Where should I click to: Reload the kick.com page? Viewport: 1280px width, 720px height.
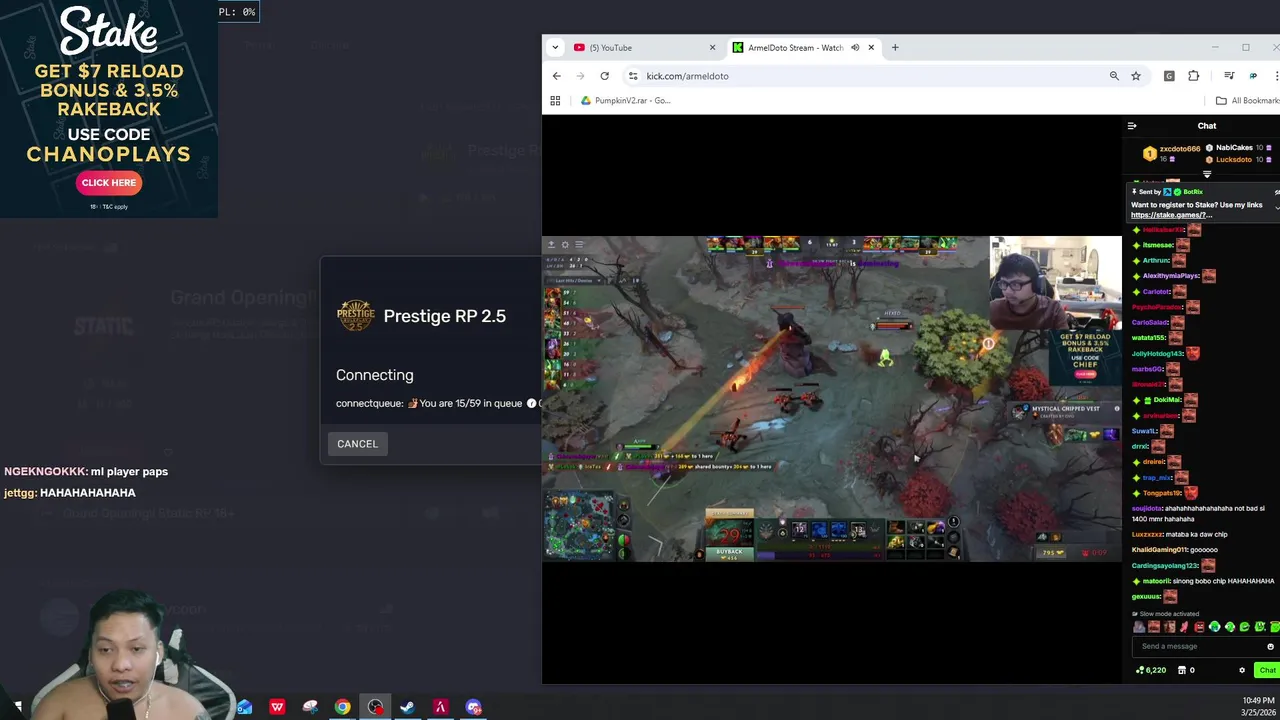[604, 76]
